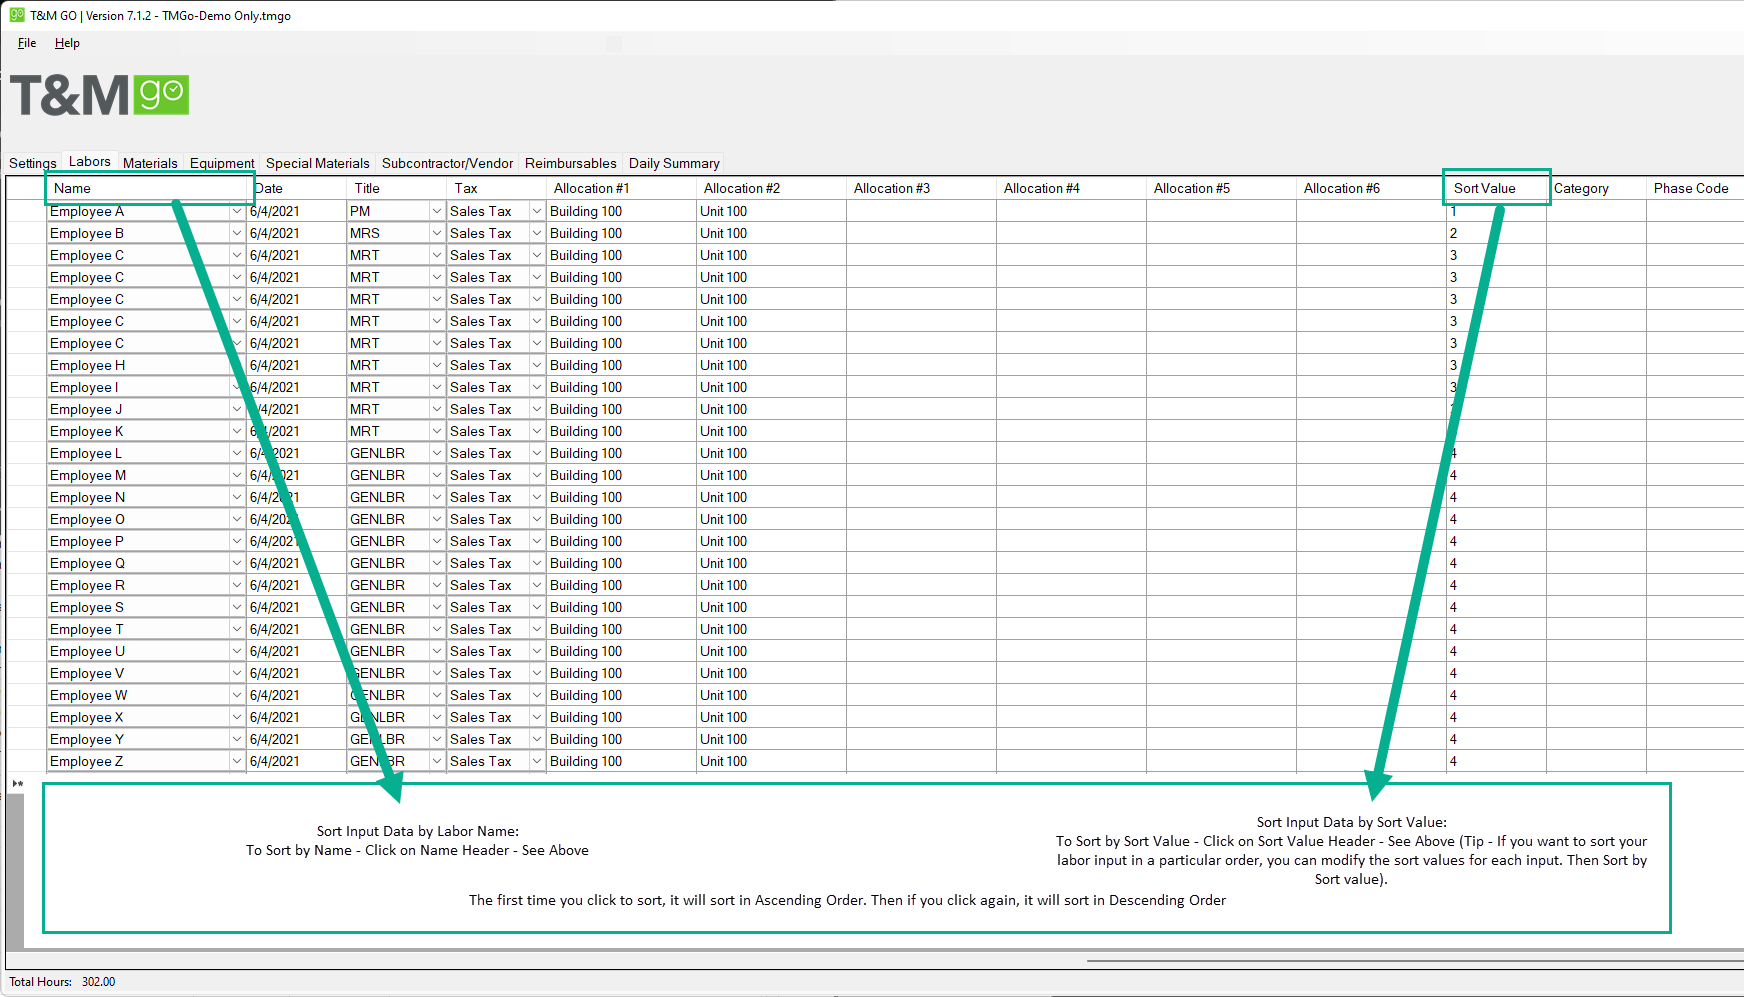
Task: Click the Category cell for Employee C first row
Action: 1596,255
